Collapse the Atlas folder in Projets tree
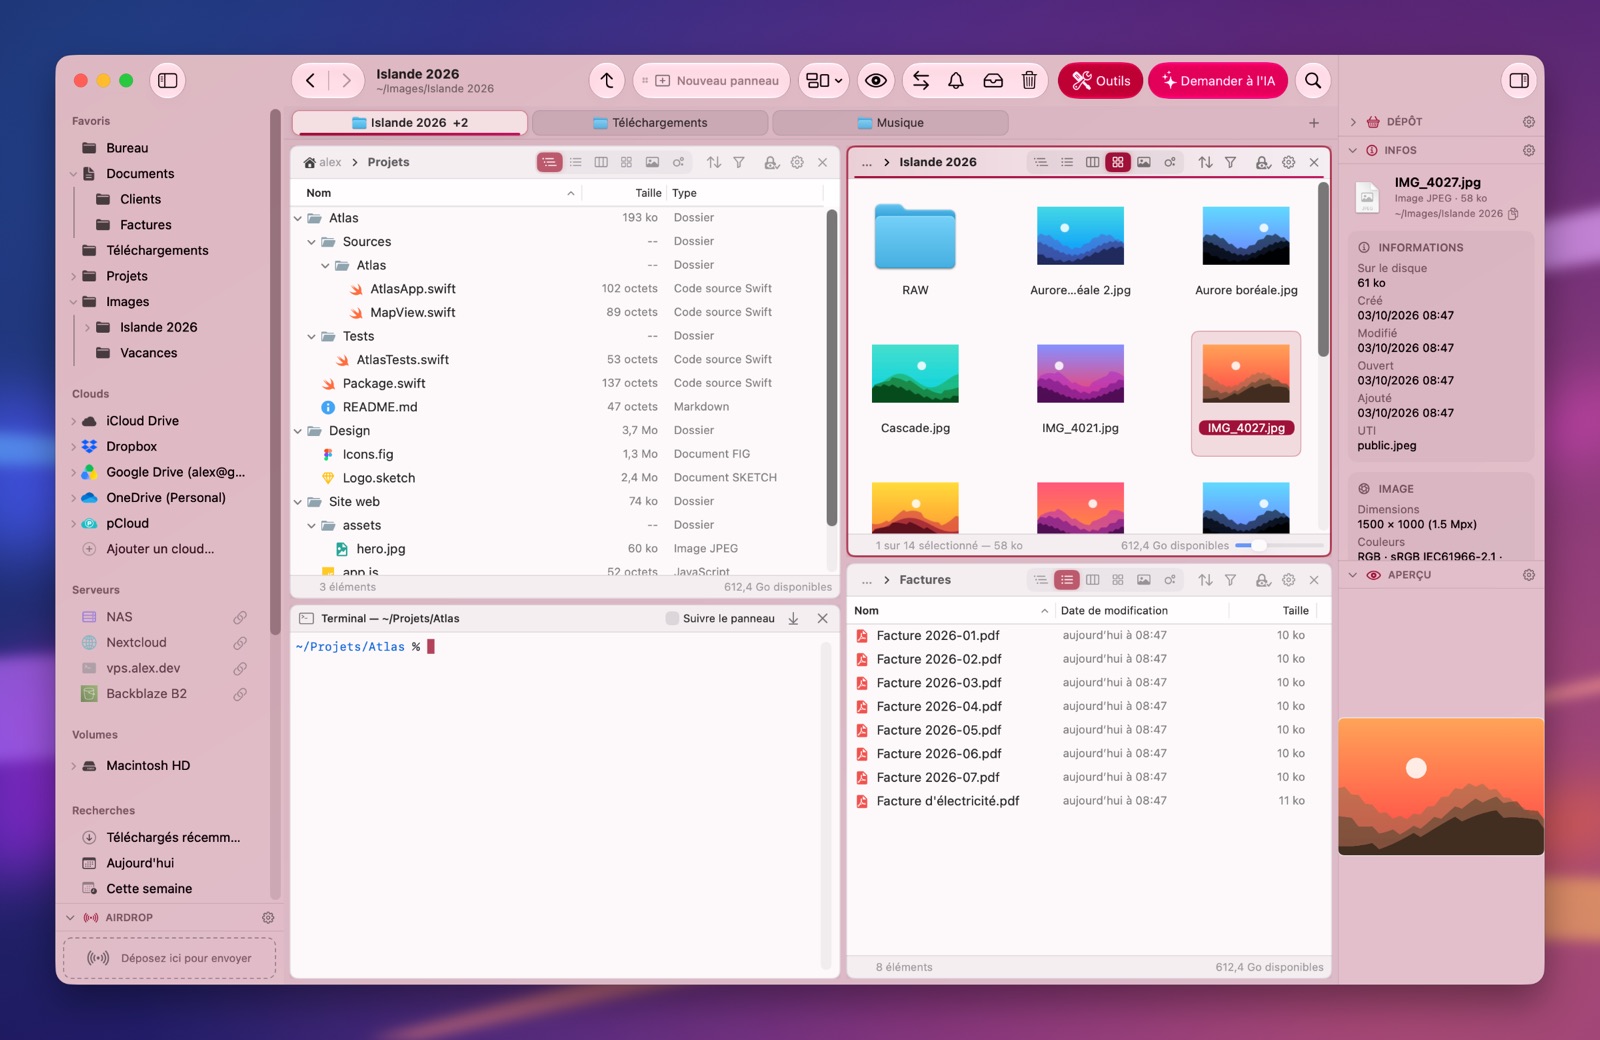 (298, 218)
